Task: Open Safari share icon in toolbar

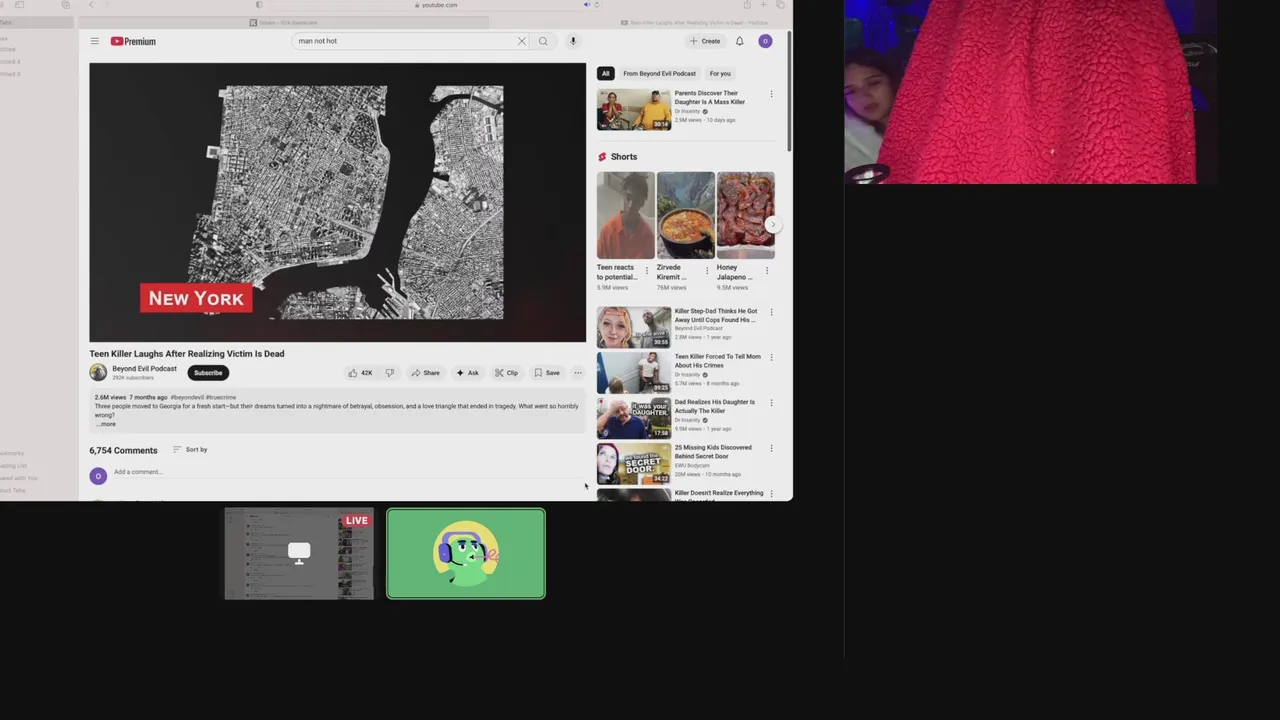Action: 747,5
